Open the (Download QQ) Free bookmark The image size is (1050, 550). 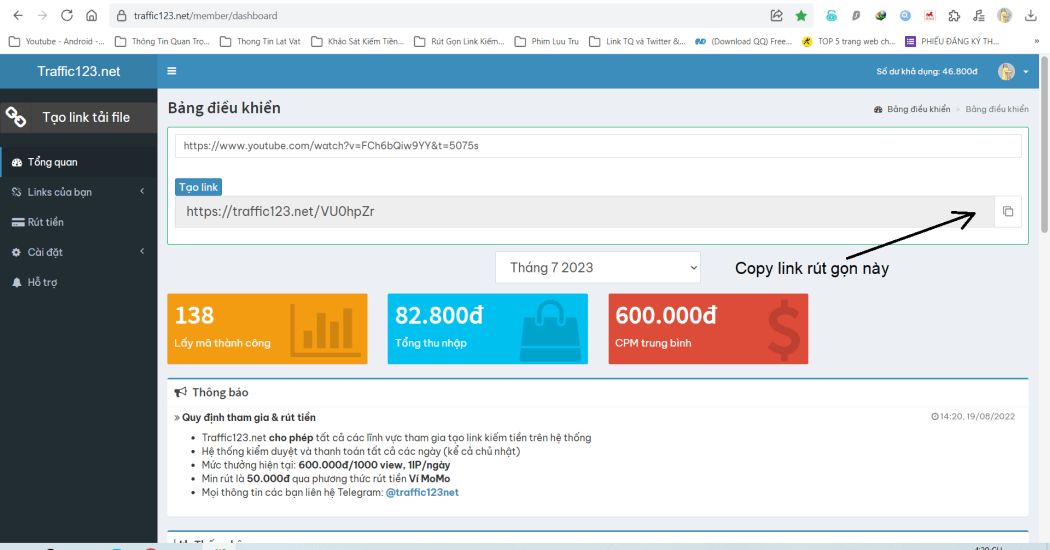coord(743,42)
